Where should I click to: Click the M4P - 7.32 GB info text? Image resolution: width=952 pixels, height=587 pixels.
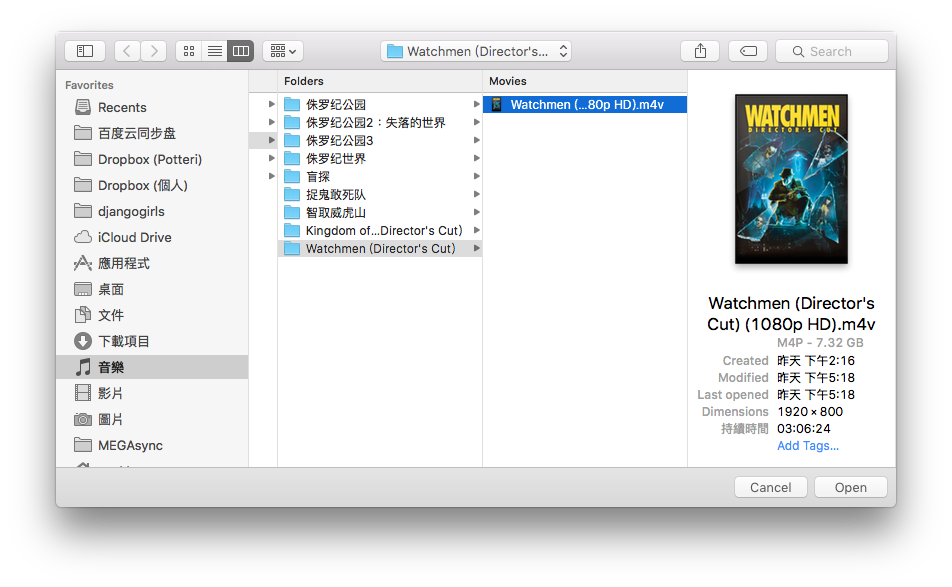820,343
